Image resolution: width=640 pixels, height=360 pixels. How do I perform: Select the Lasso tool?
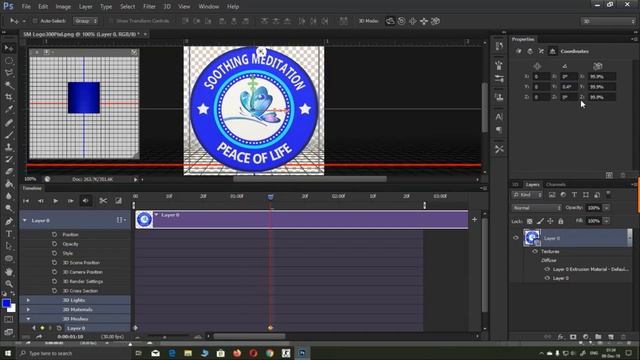point(9,73)
